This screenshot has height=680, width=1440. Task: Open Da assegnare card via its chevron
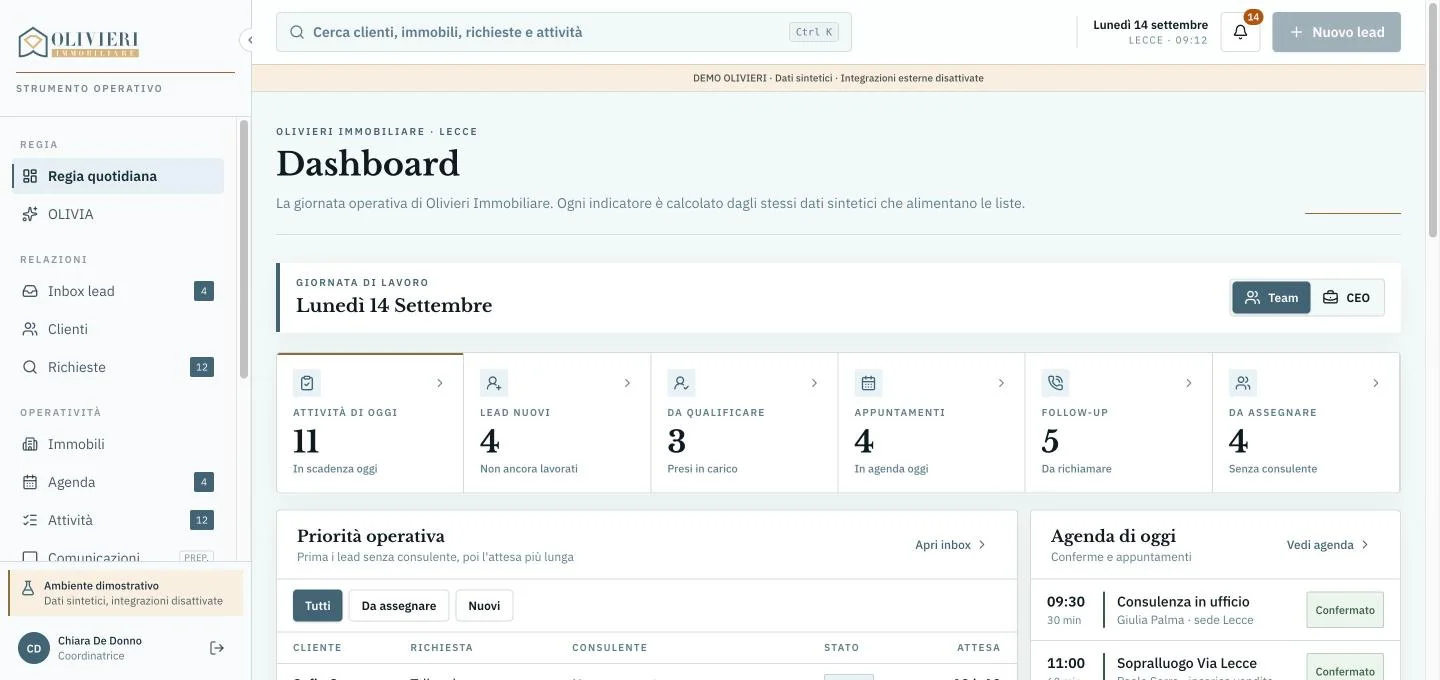pyautogui.click(x=1375, y=383)
